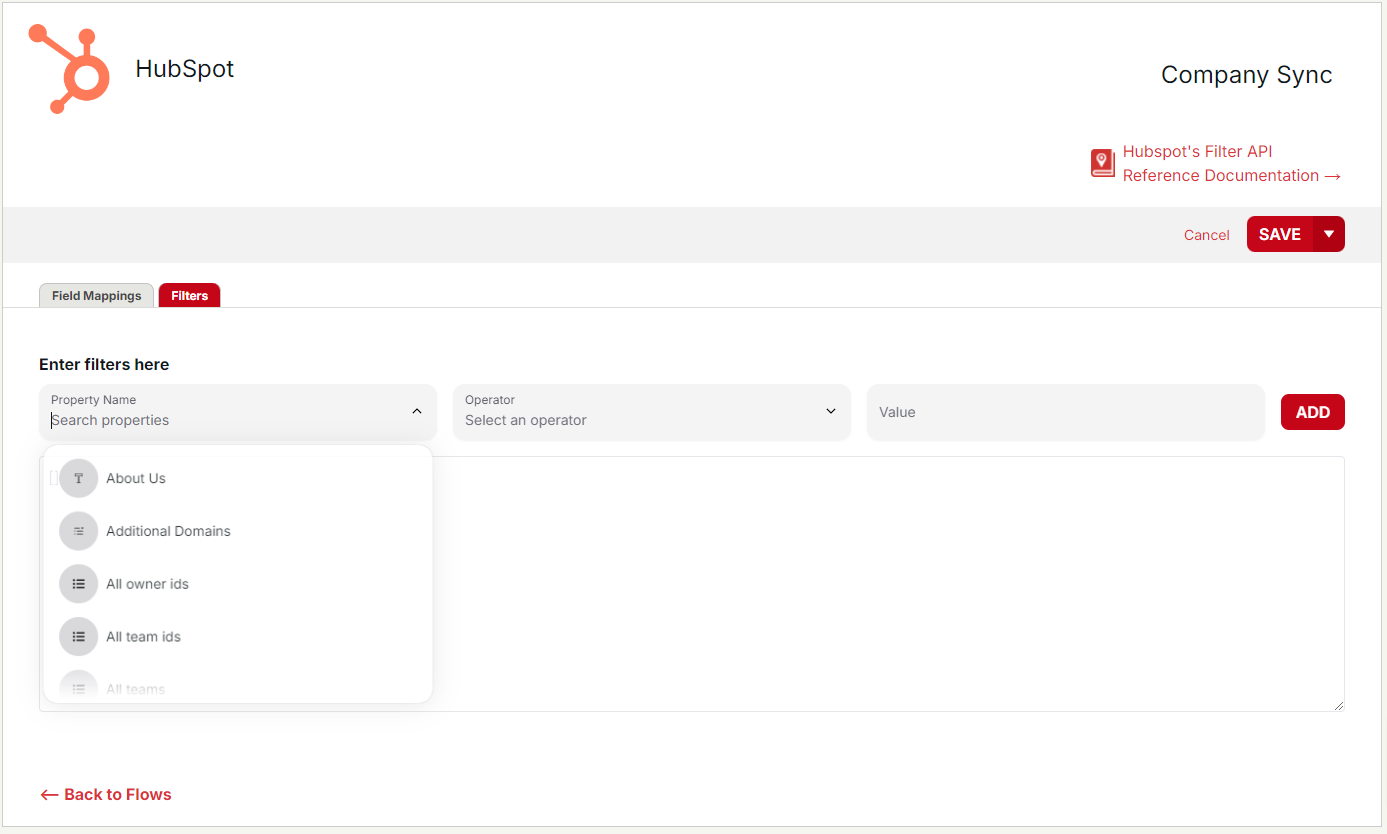1387x834 pixels.
Task: Switch to the Field Mappings tab
Action: [x=97, y=296]
